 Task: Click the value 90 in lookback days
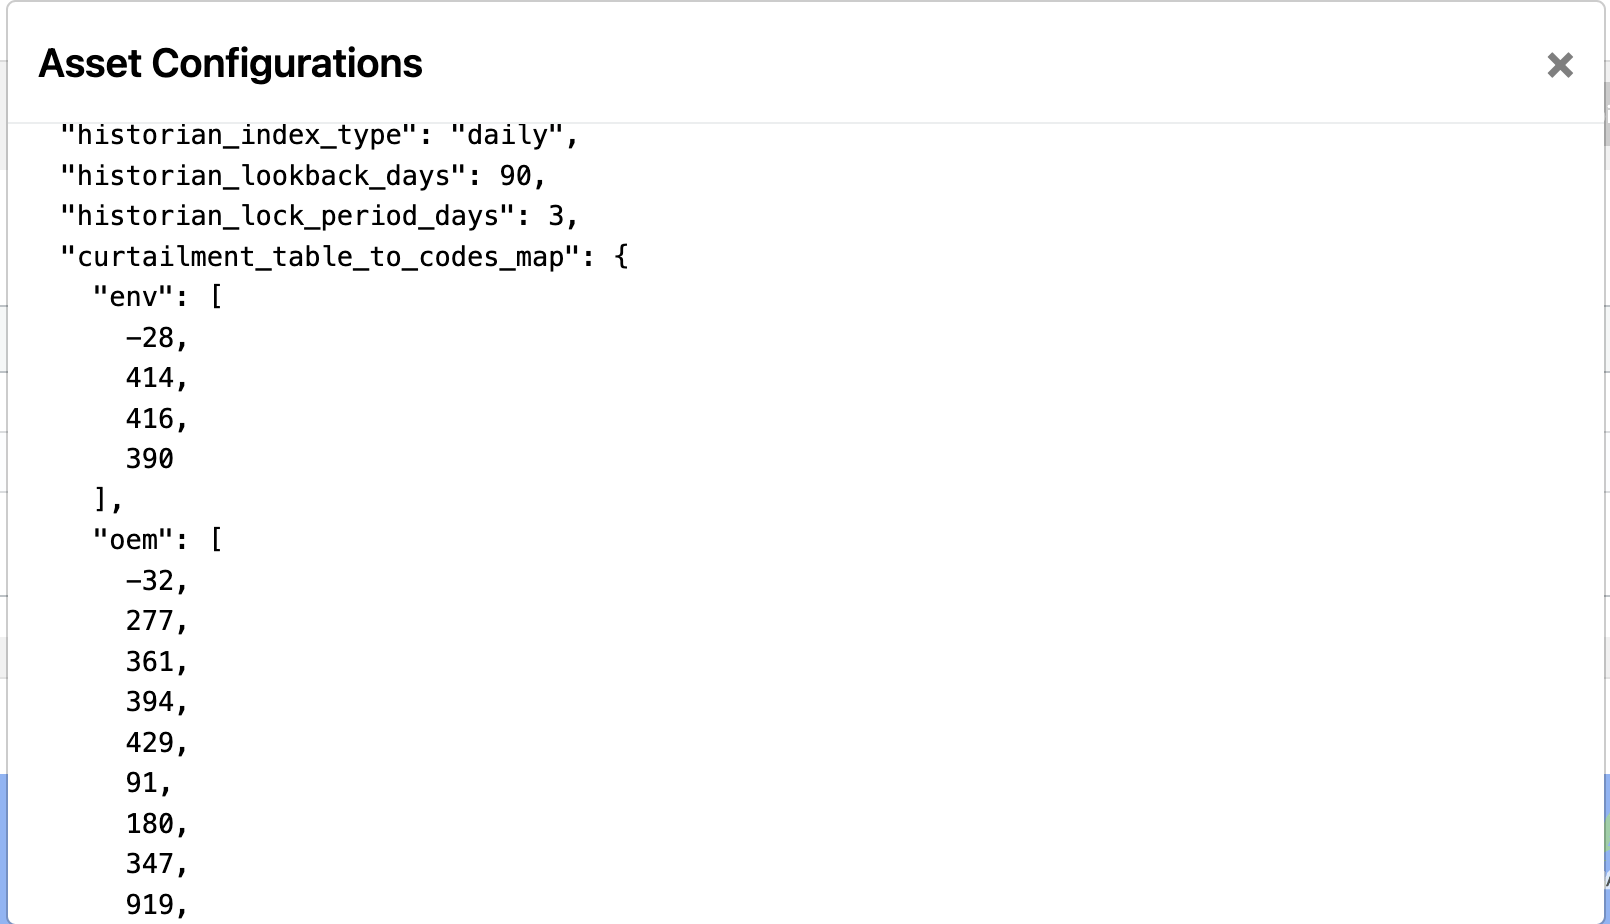tap(515, 177)
